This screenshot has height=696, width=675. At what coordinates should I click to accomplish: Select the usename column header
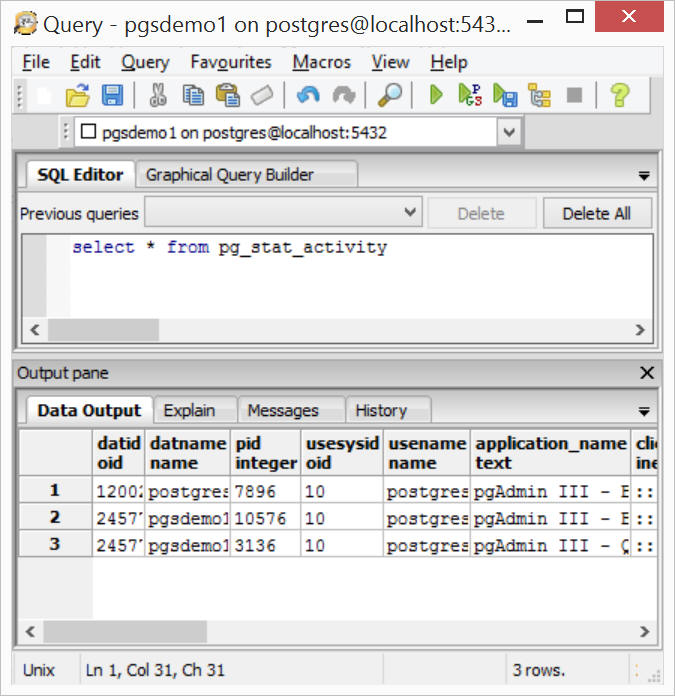[x=426, y=452]
